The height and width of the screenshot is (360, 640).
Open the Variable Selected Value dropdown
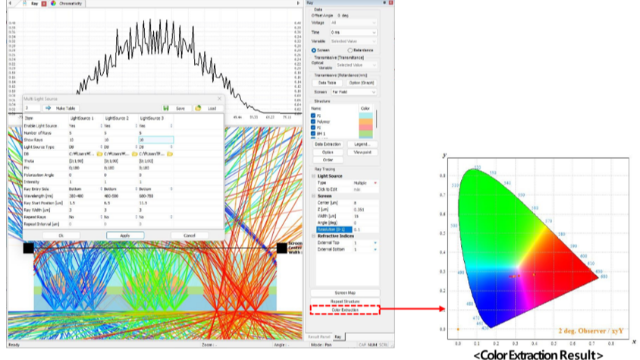(353, 41)
